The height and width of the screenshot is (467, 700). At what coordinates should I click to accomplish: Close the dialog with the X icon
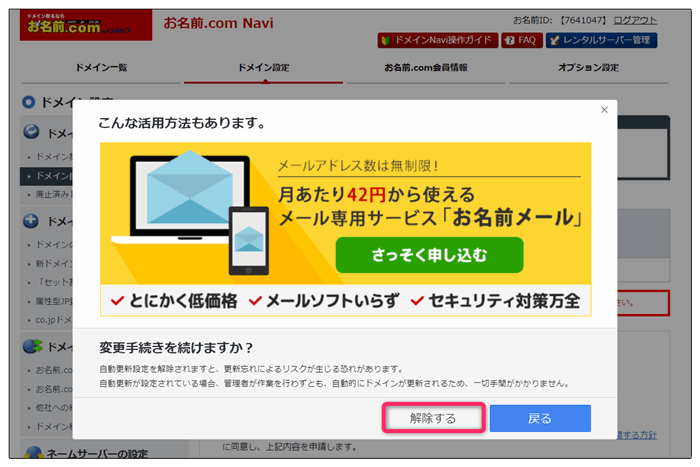(x=604, y=110)
